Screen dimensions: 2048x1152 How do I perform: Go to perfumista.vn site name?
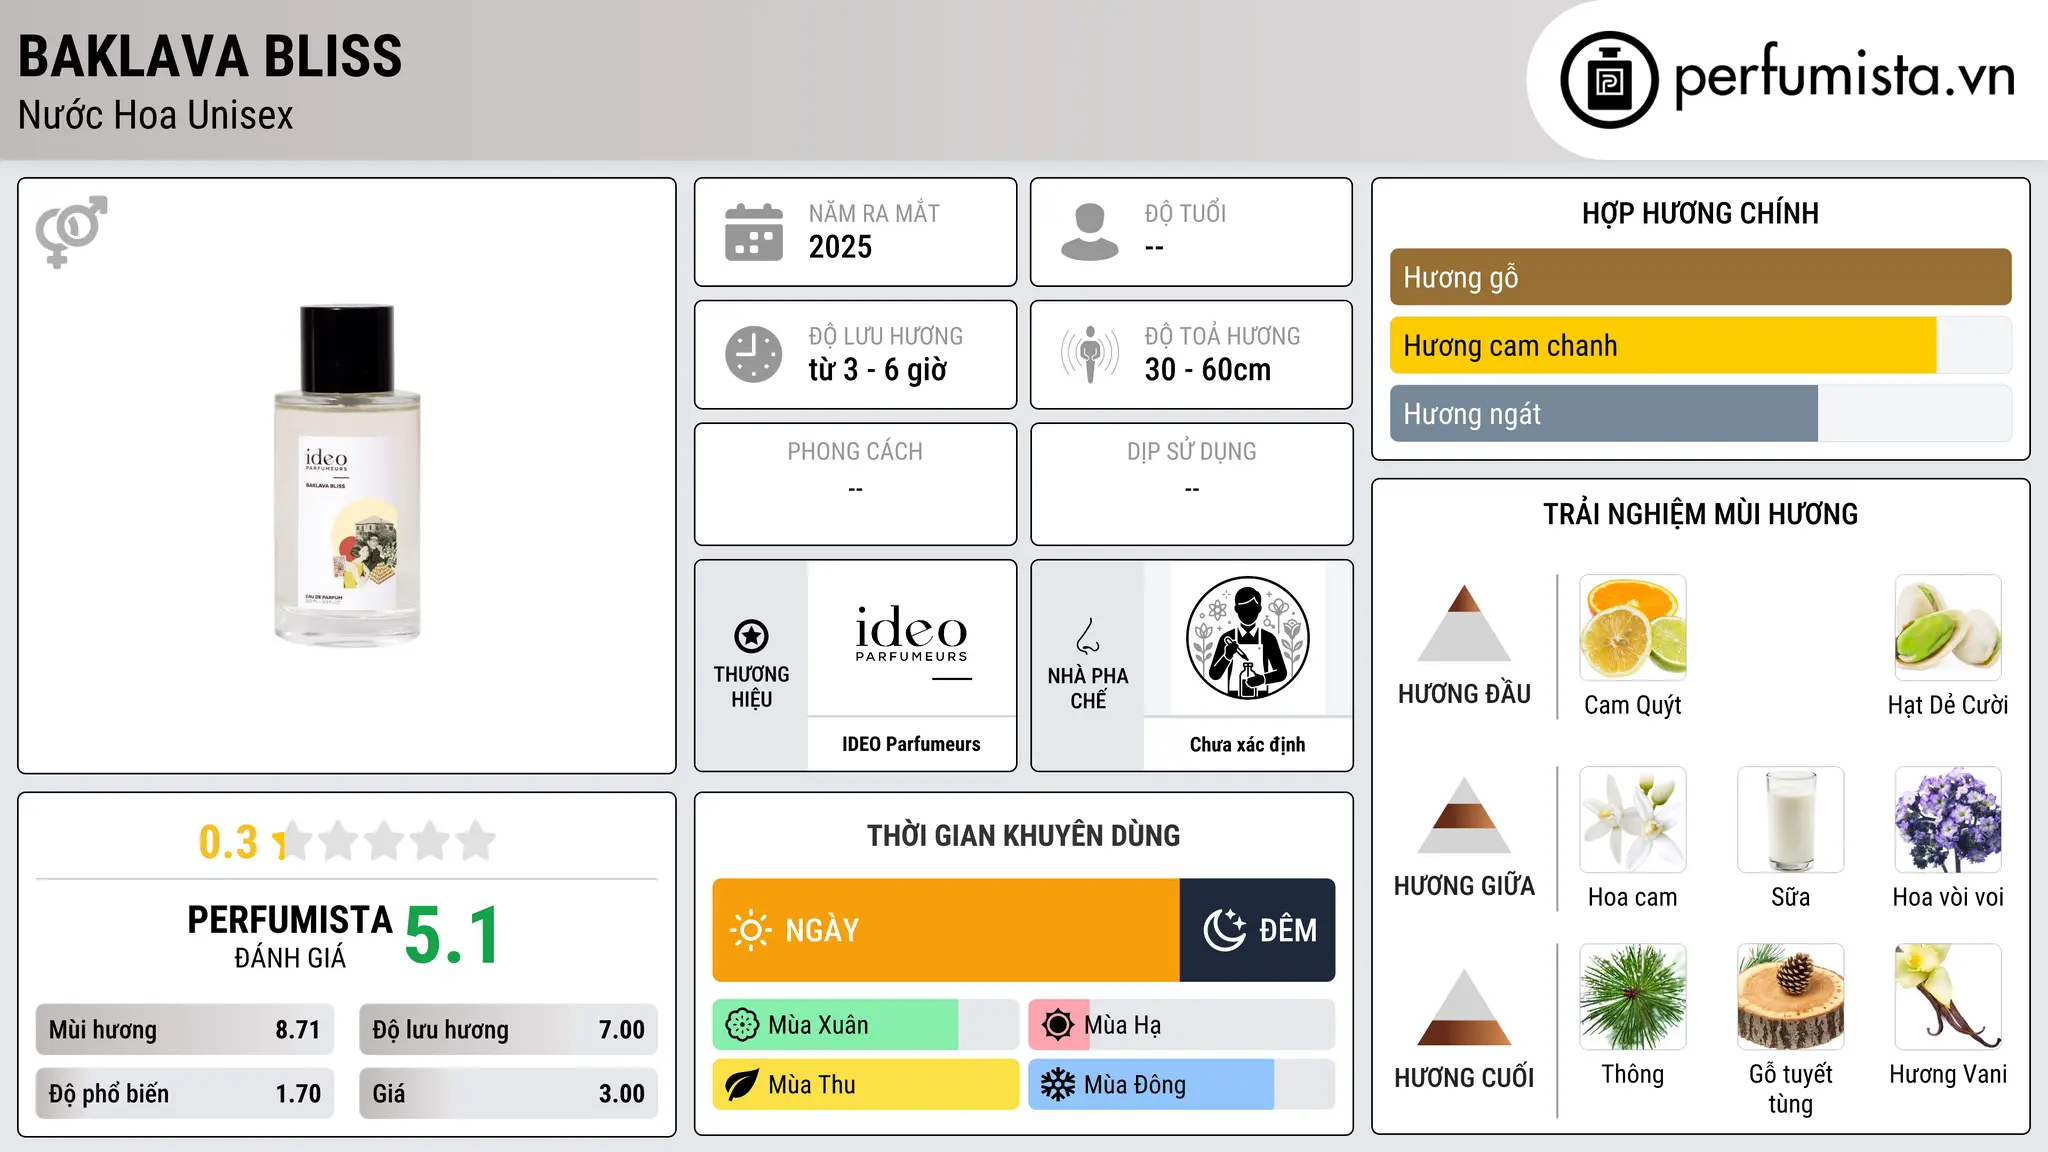coord(1844,76)
